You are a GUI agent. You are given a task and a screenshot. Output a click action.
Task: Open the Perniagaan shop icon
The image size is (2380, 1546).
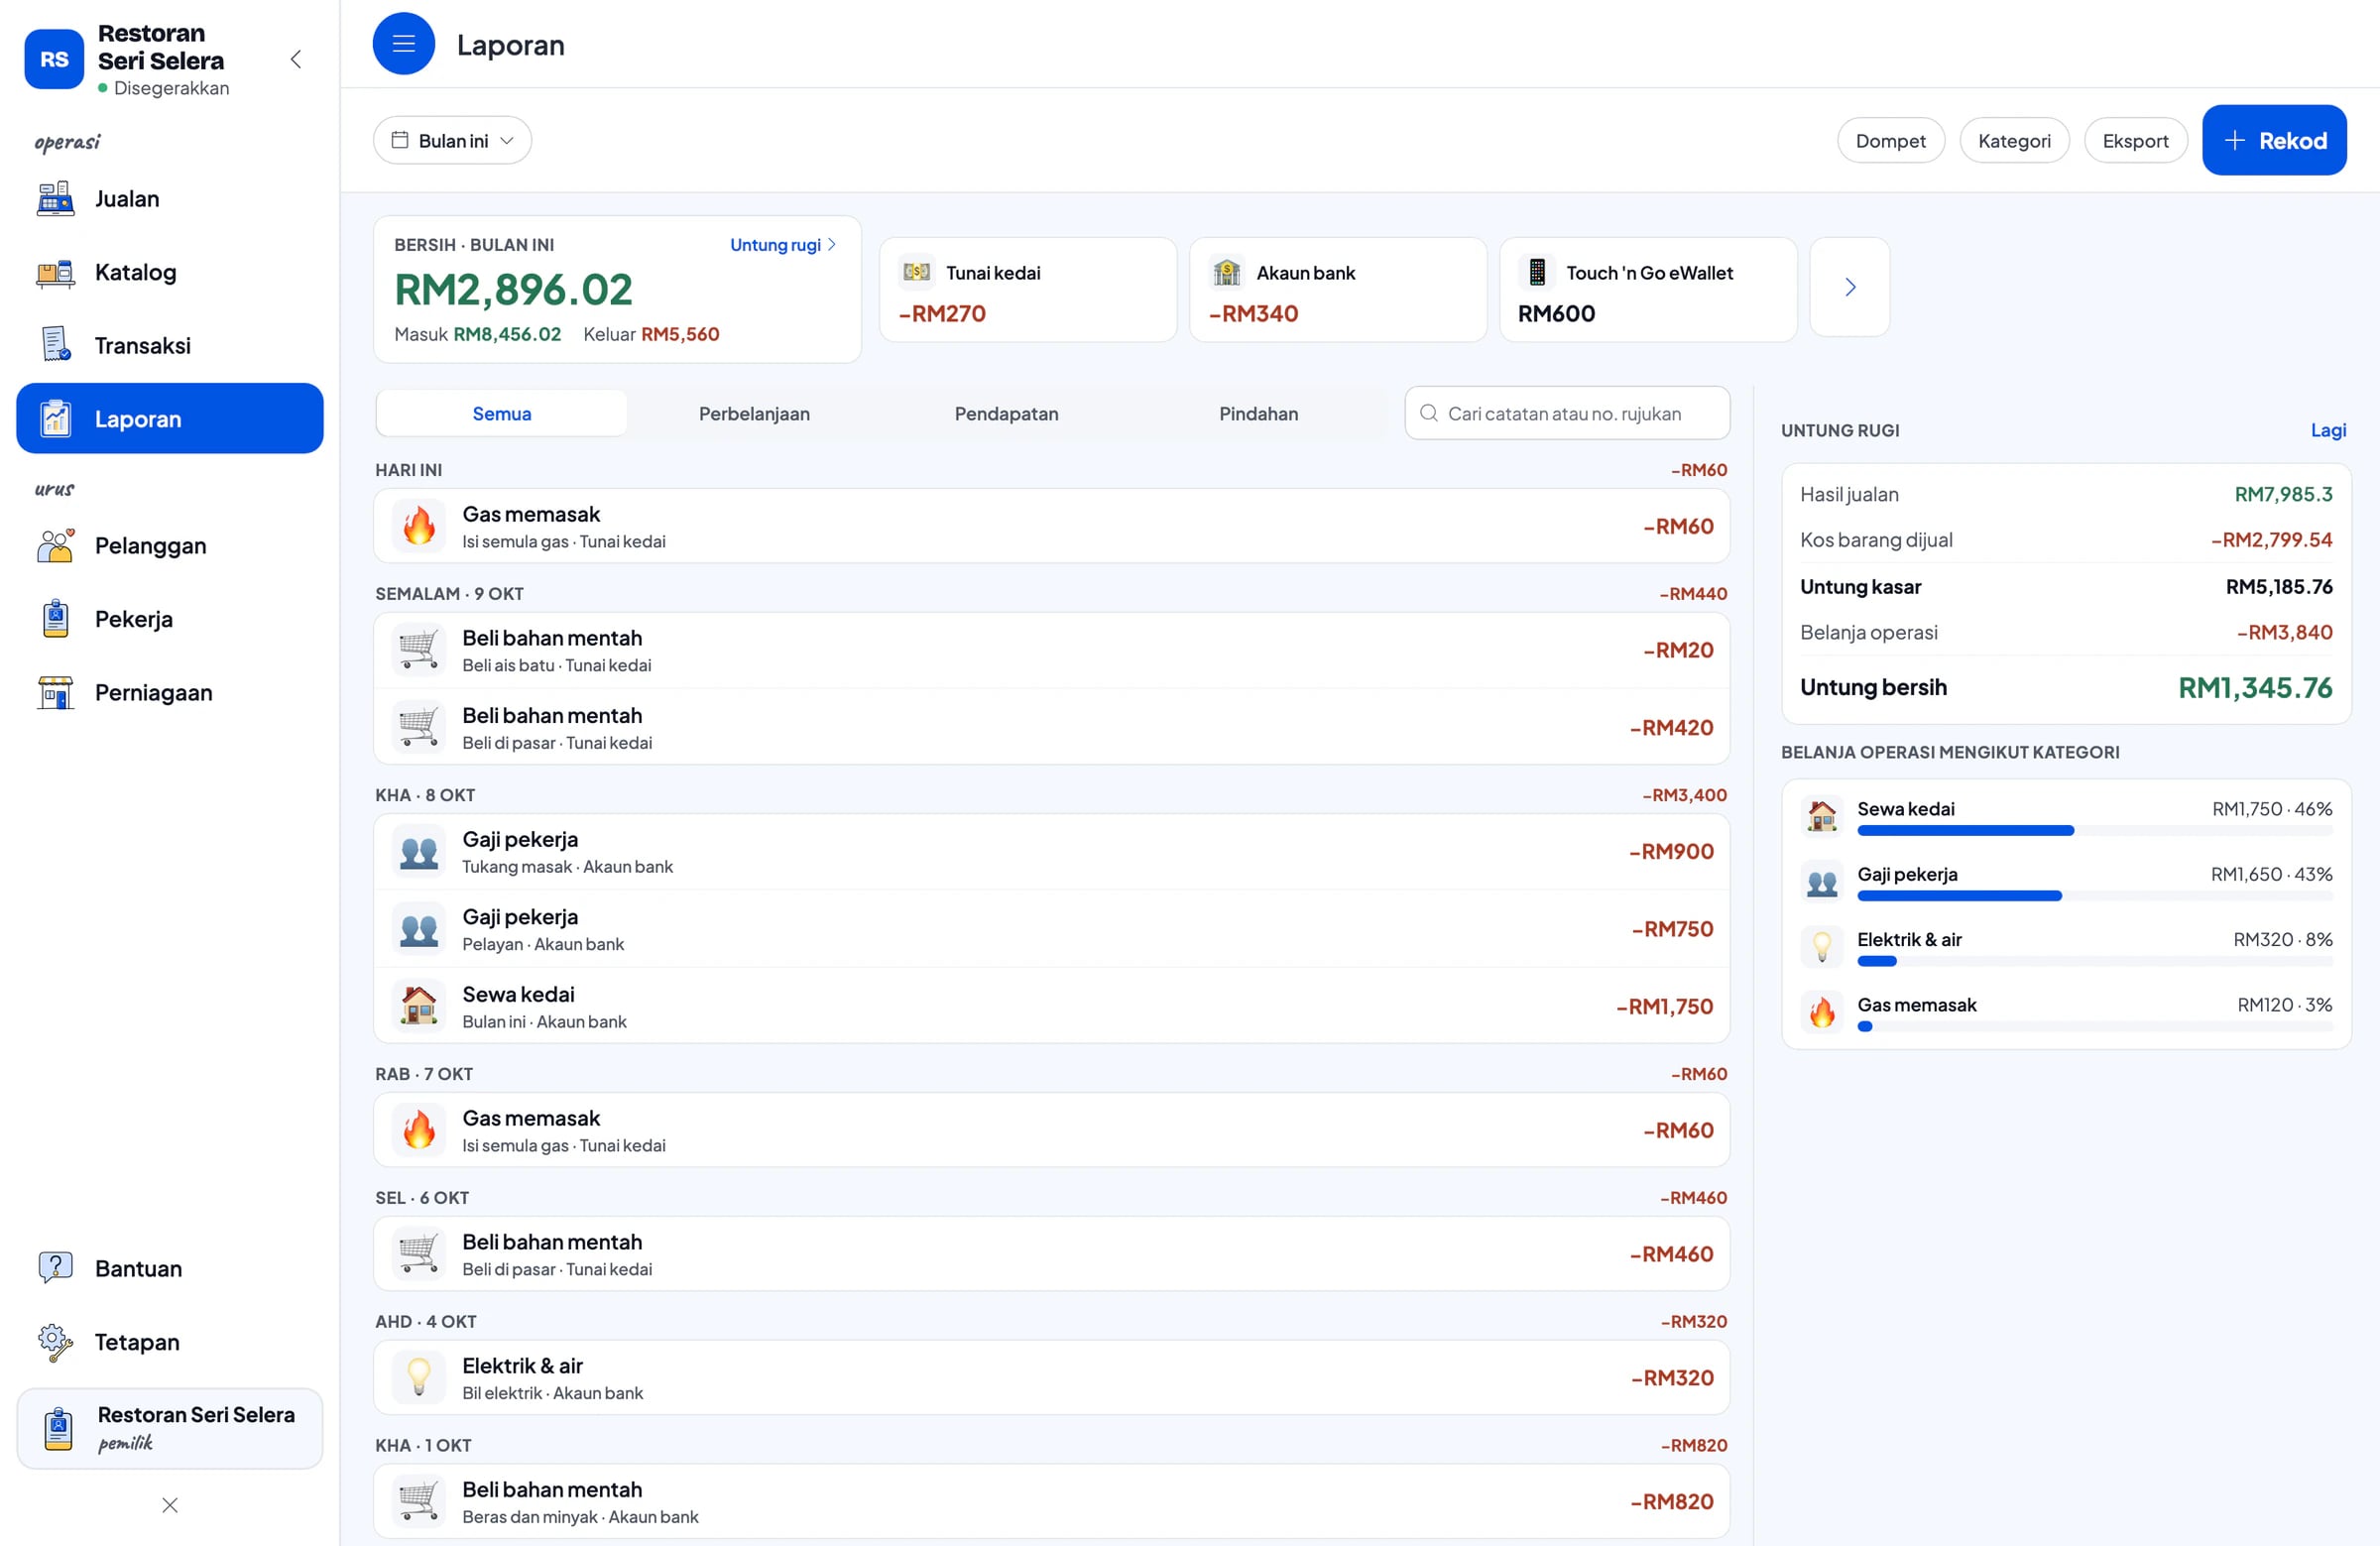coord(55,692)
